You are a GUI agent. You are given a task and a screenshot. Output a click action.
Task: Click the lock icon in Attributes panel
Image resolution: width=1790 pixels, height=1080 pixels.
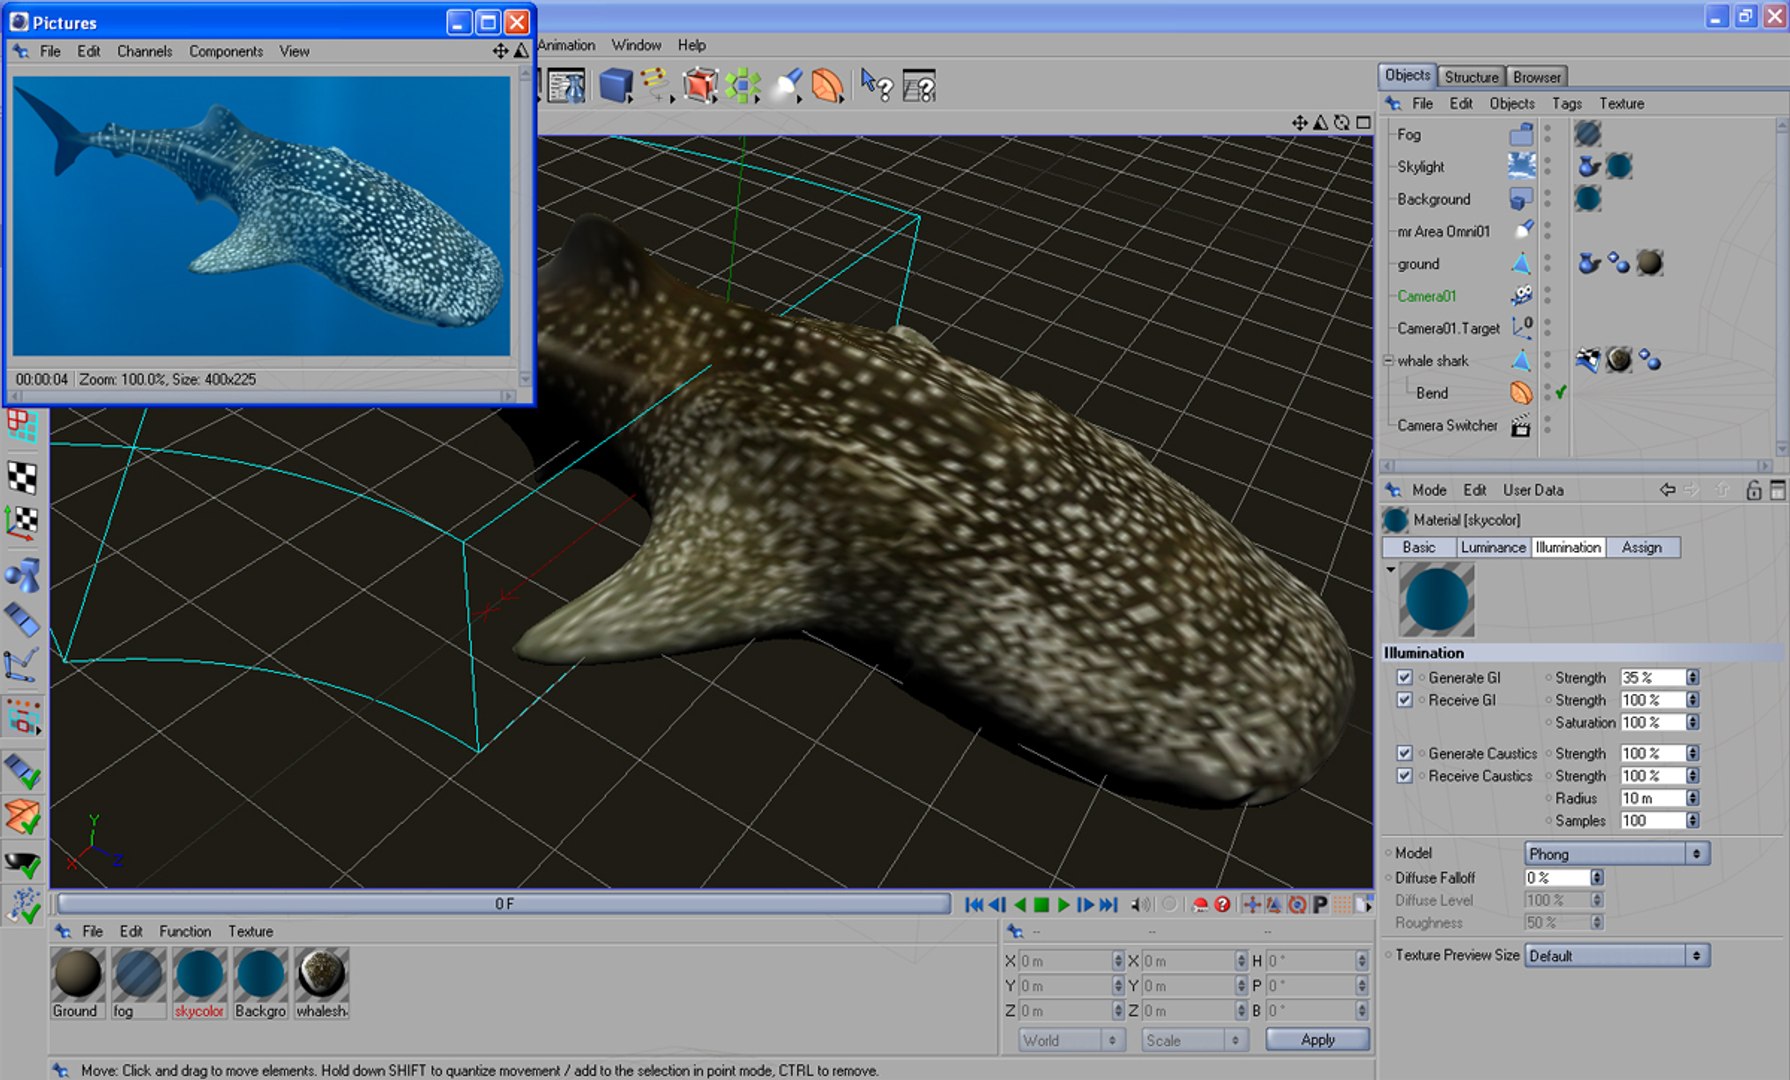1753,490
